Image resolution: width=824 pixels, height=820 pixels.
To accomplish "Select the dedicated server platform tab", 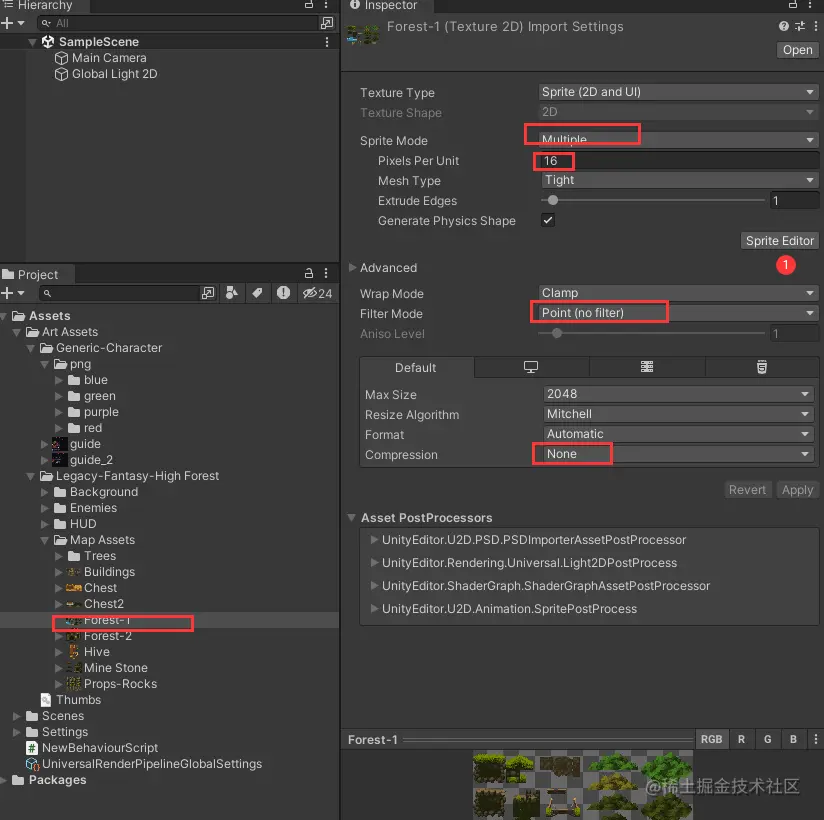I will coord(647,367).
